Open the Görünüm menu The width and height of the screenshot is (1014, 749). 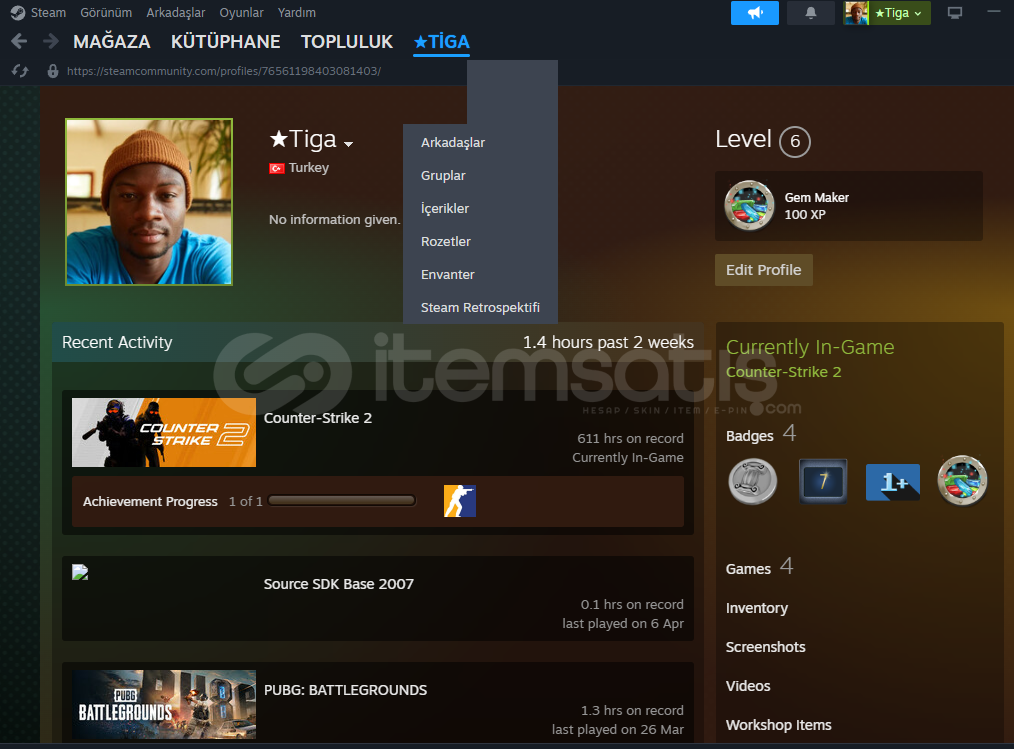tap(106, 13)
